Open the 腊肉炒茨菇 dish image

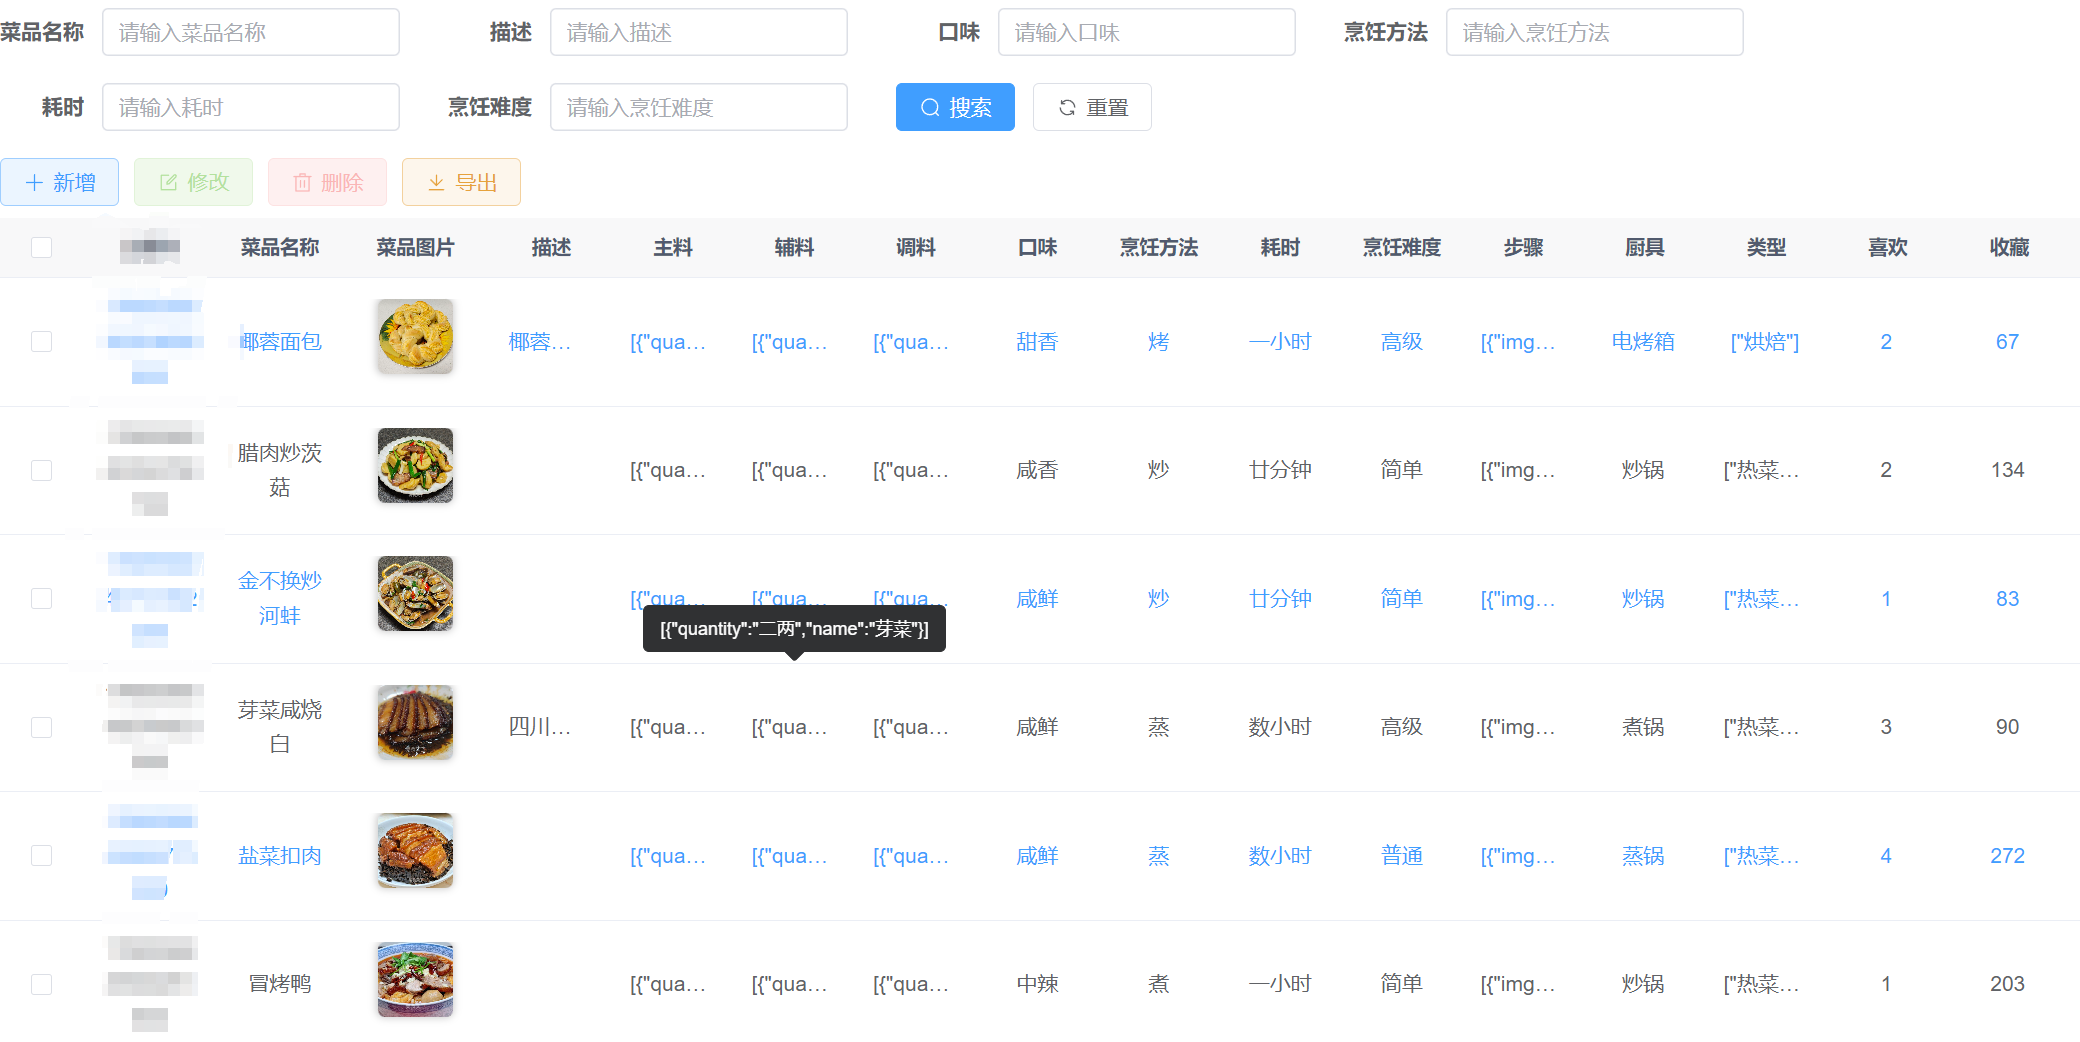tap(415, 465)
